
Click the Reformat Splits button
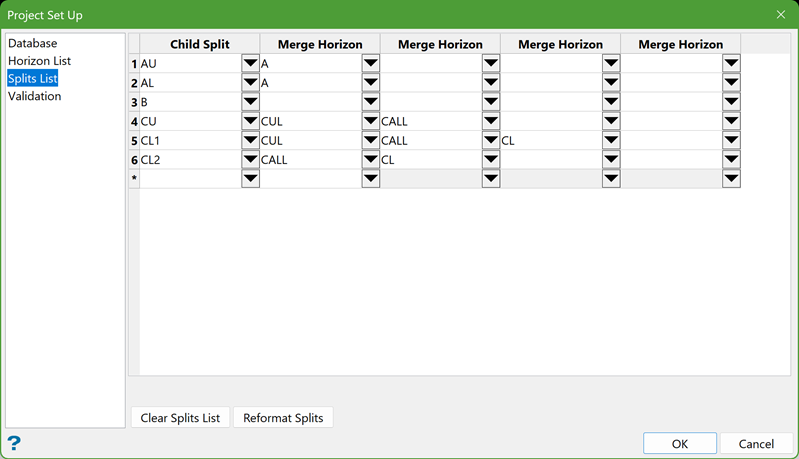click(283, 418)
